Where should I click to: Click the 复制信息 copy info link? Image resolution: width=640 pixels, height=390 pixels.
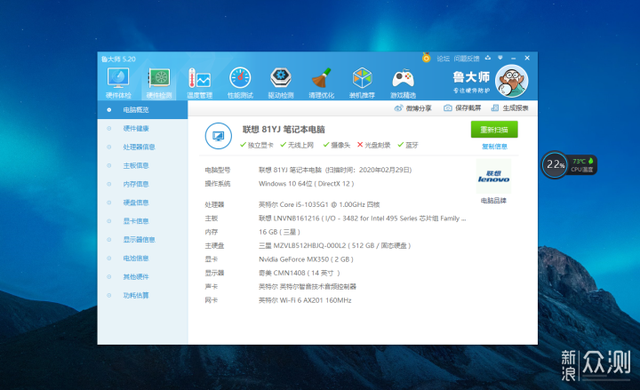tap(494, 146)
